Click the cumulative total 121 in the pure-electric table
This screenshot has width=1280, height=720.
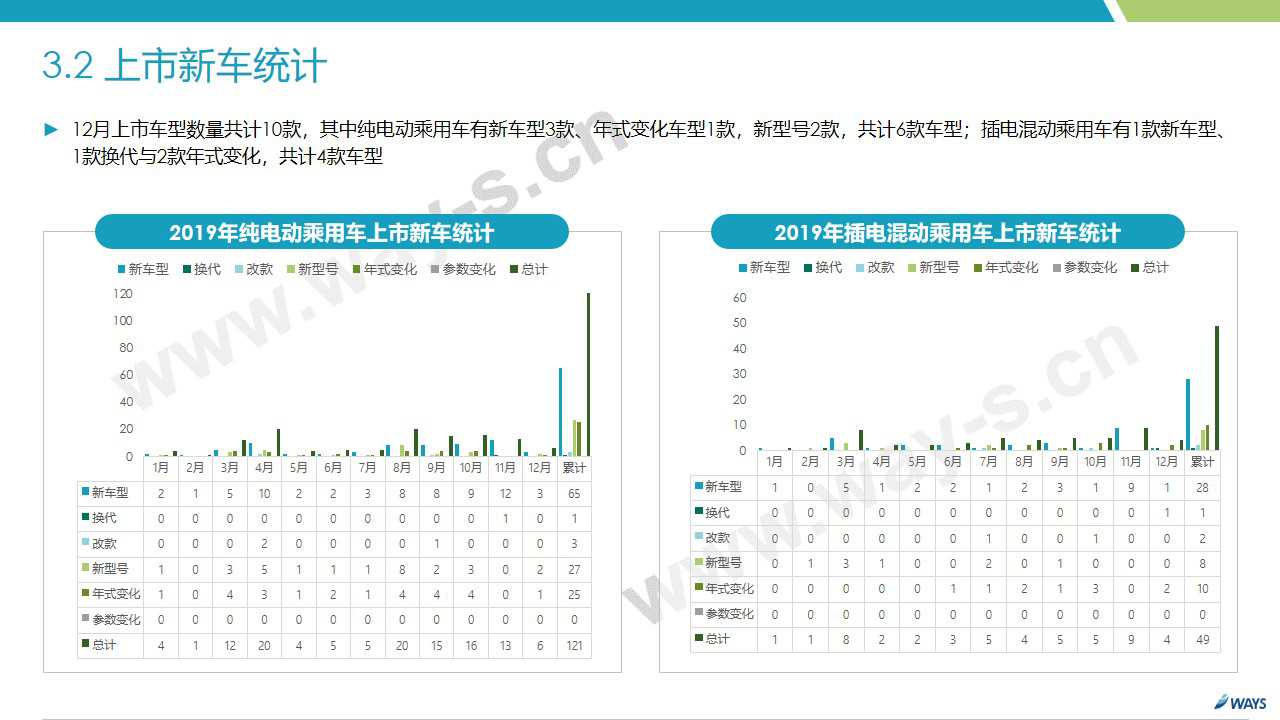point(574,646)
